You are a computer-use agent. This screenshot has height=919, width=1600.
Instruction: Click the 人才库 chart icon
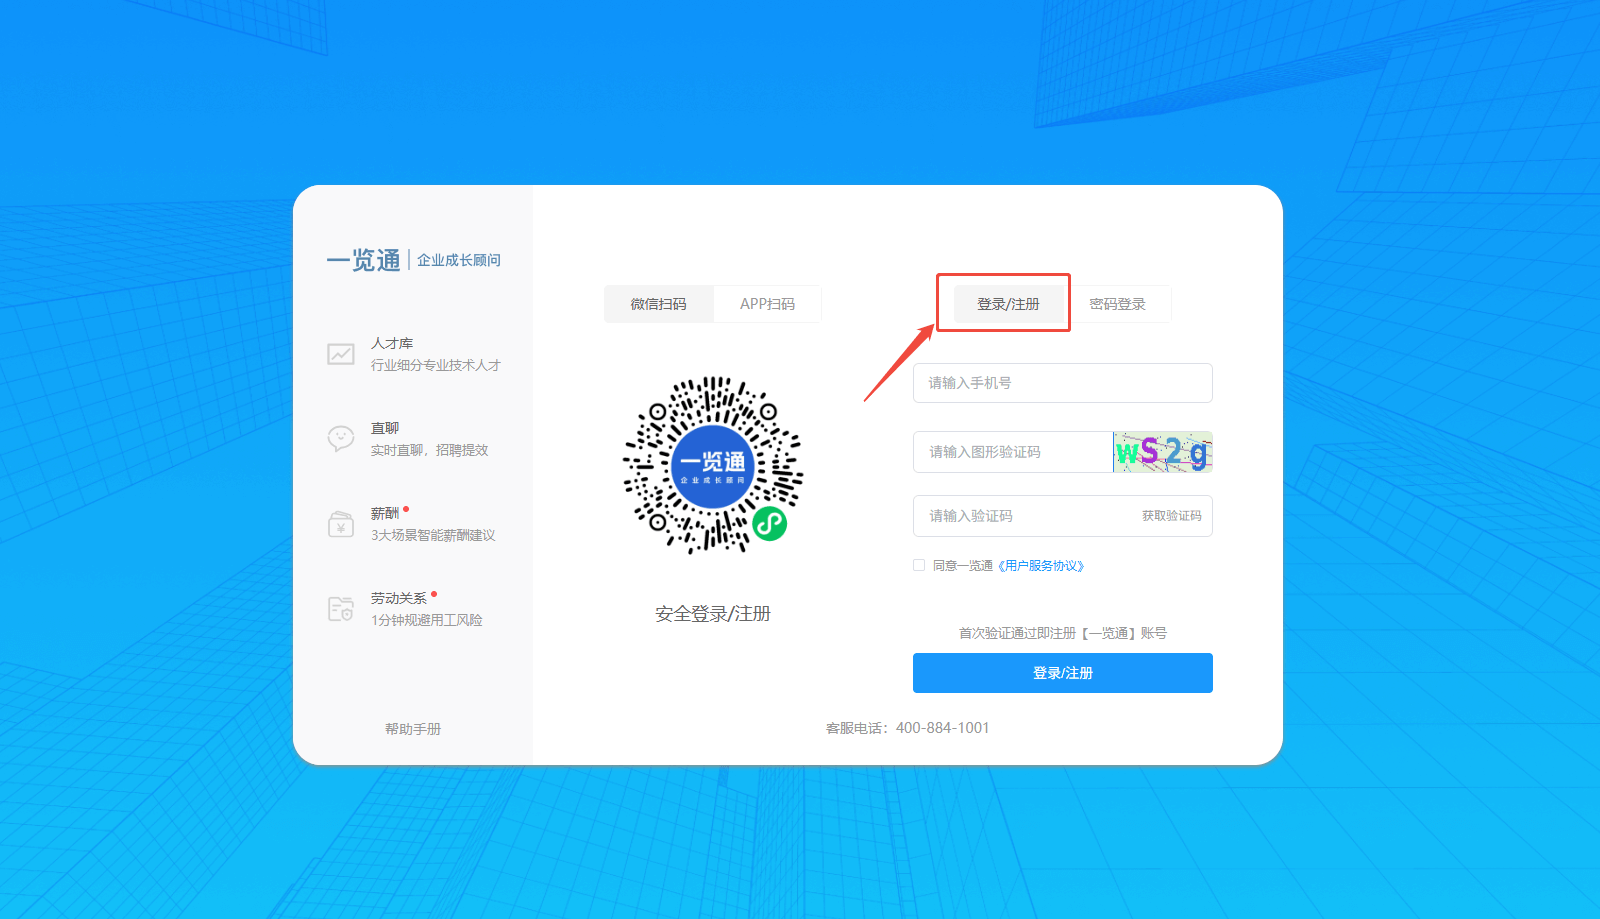click(341, 354)
